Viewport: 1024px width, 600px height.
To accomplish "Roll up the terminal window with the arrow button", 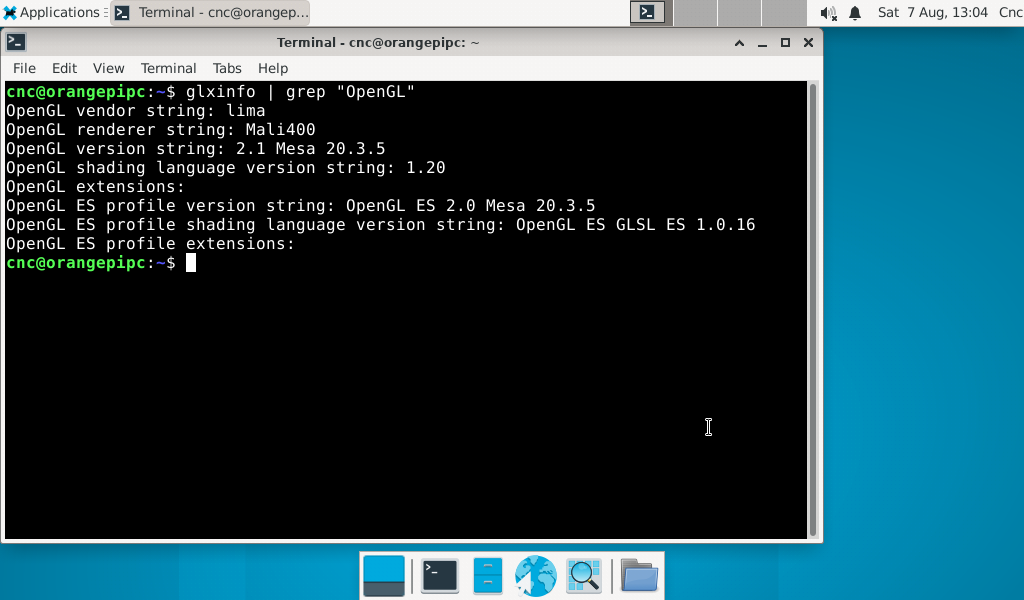I will click(739, 43).
